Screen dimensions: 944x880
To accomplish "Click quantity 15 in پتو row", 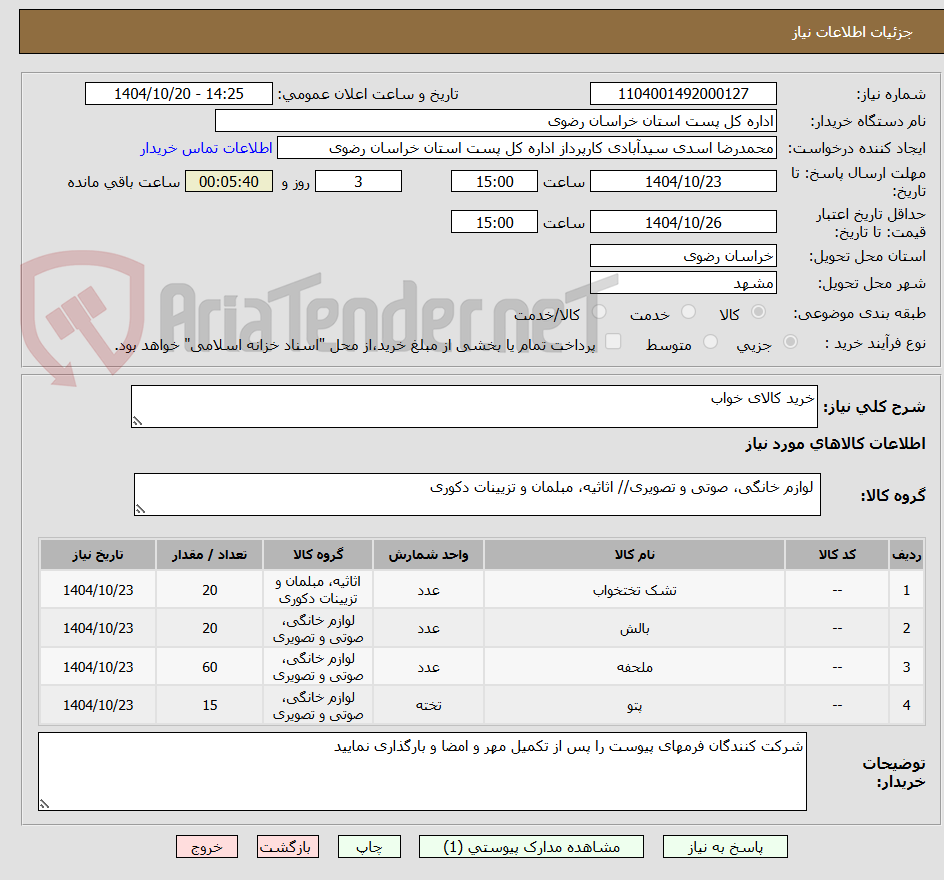I will (x=210, y=705).
